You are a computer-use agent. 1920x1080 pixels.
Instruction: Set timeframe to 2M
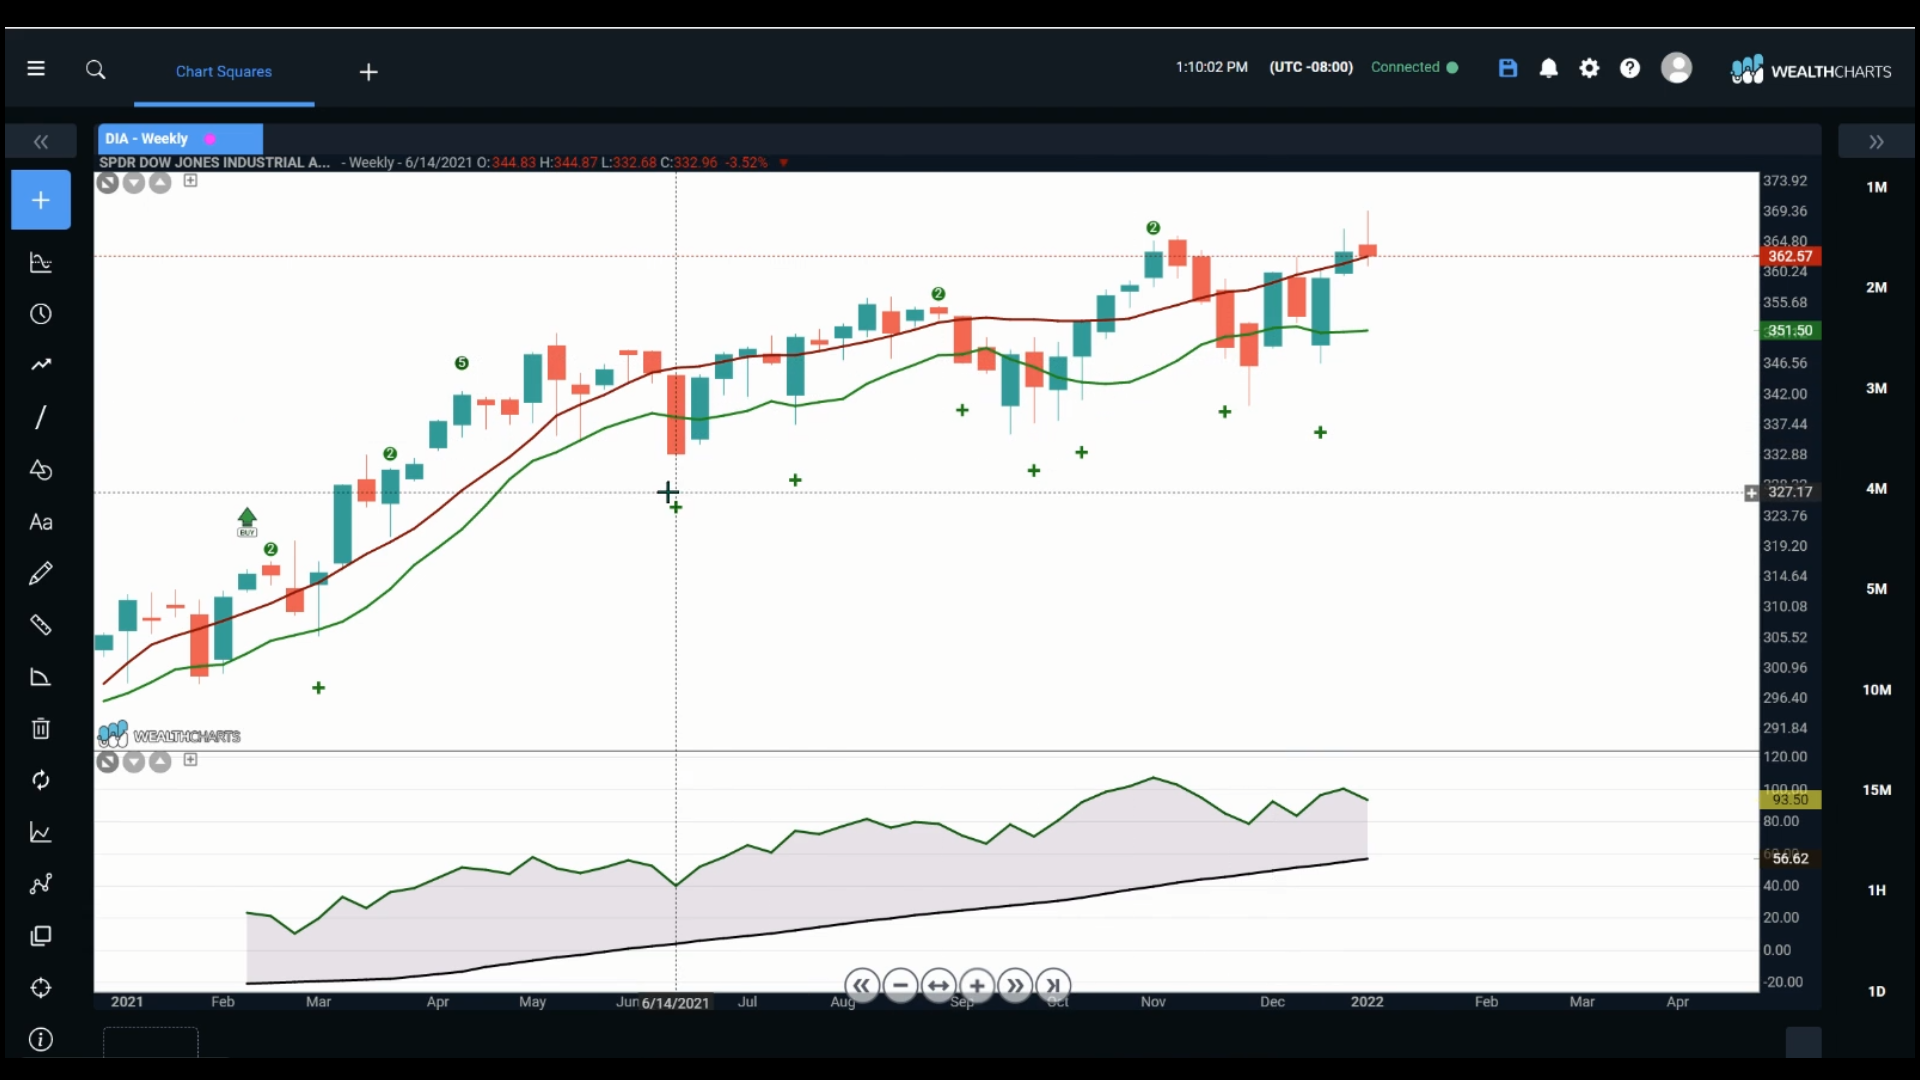coord(1877,287)
